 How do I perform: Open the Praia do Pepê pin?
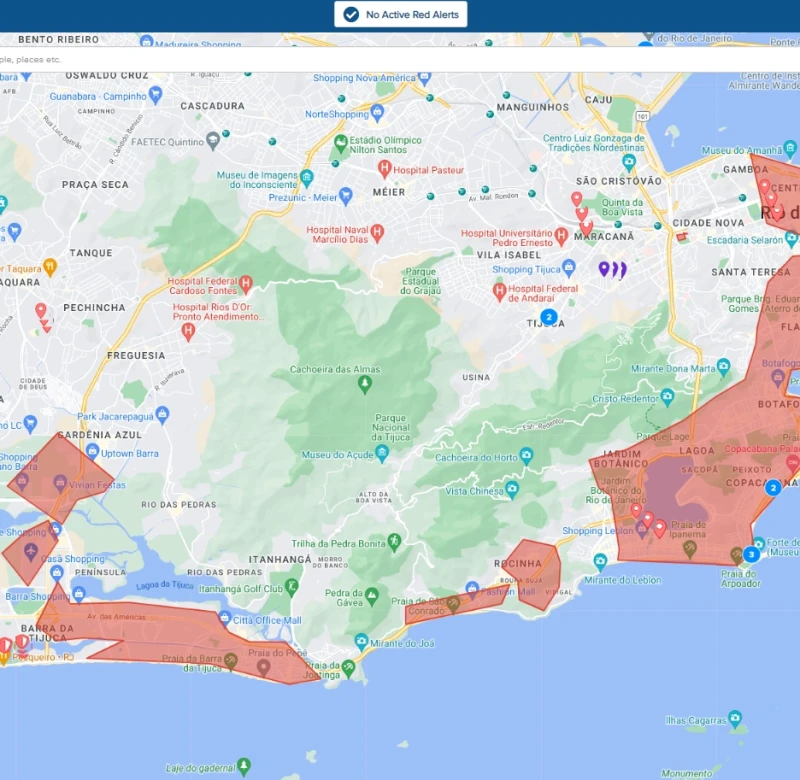click(x=263, y=667)
